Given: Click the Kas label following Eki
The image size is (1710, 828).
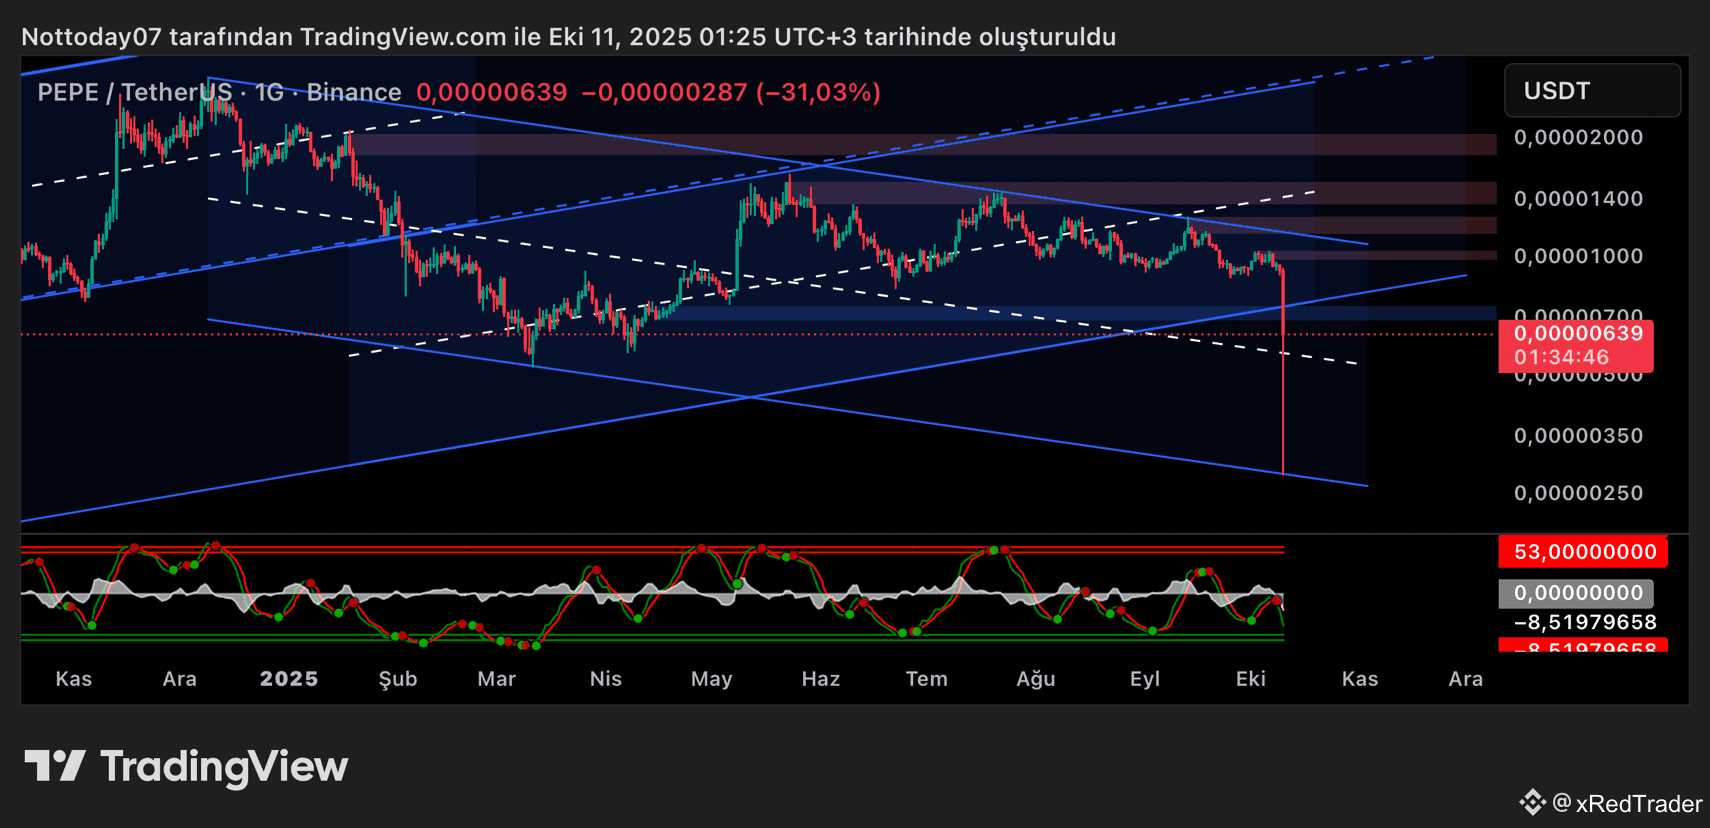Looking at the screenshot, I should click(1360, 679).
